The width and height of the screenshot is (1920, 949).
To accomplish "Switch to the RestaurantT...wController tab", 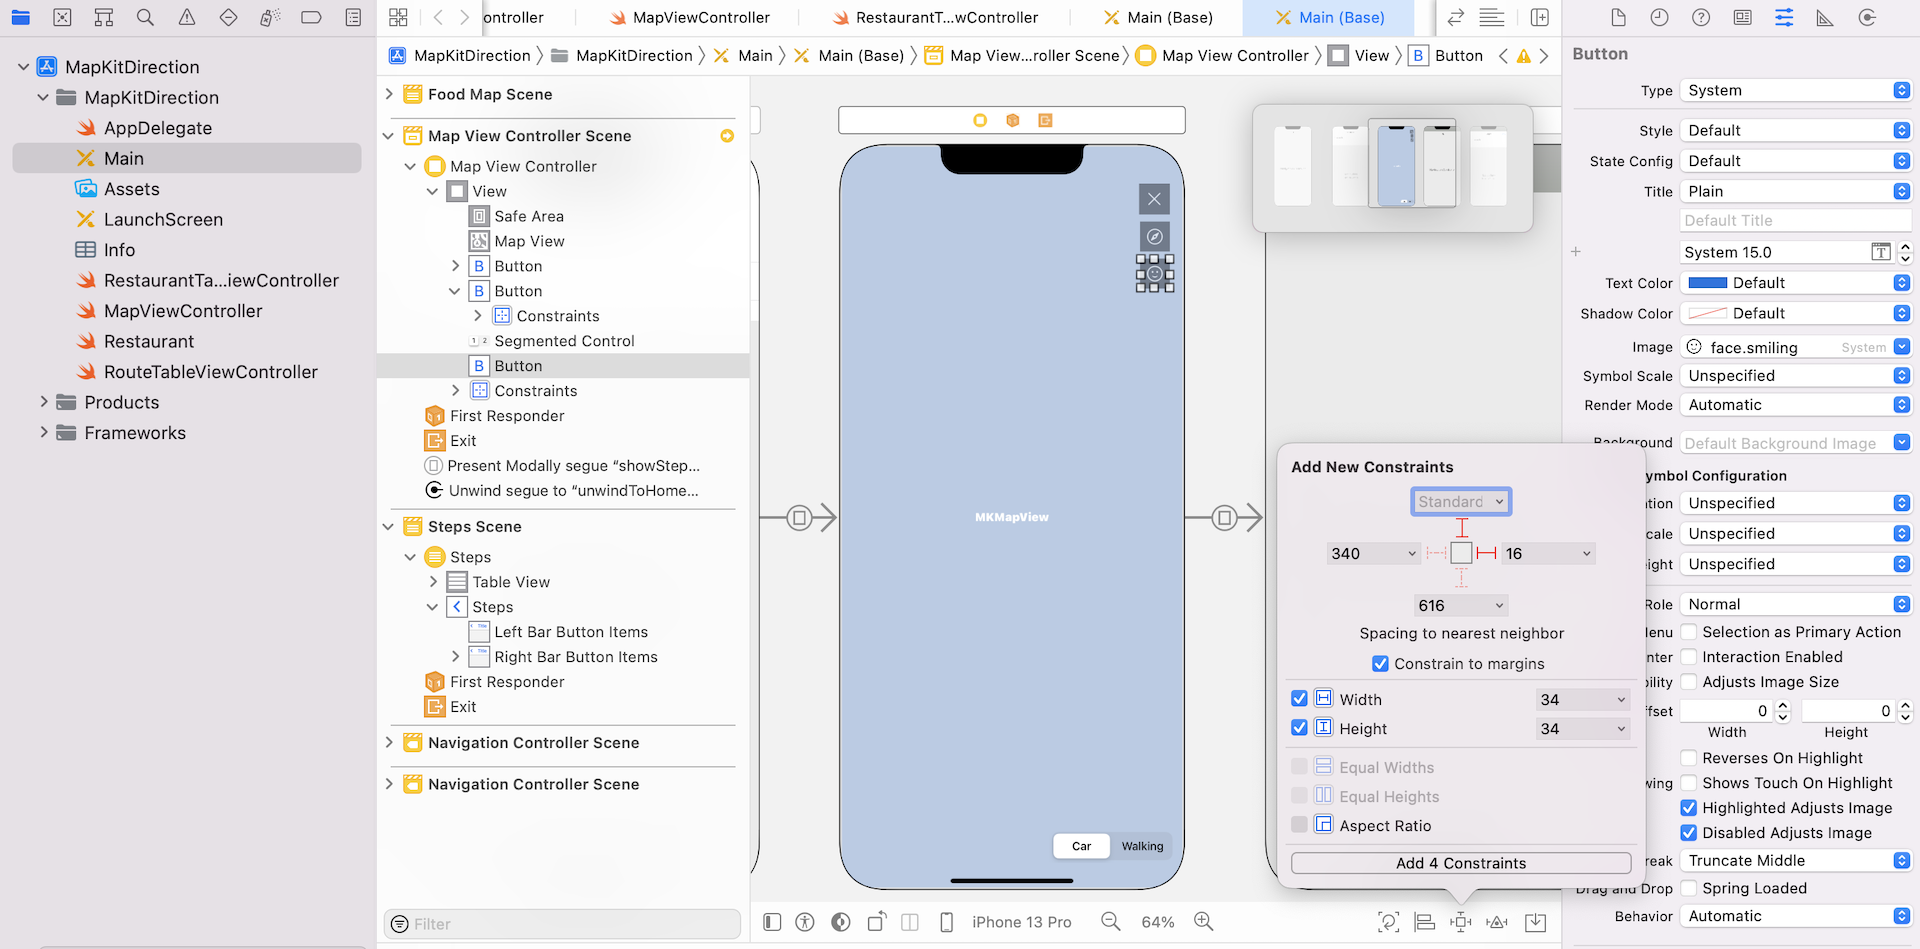I will pyautogui.click(x=935, y=18).
